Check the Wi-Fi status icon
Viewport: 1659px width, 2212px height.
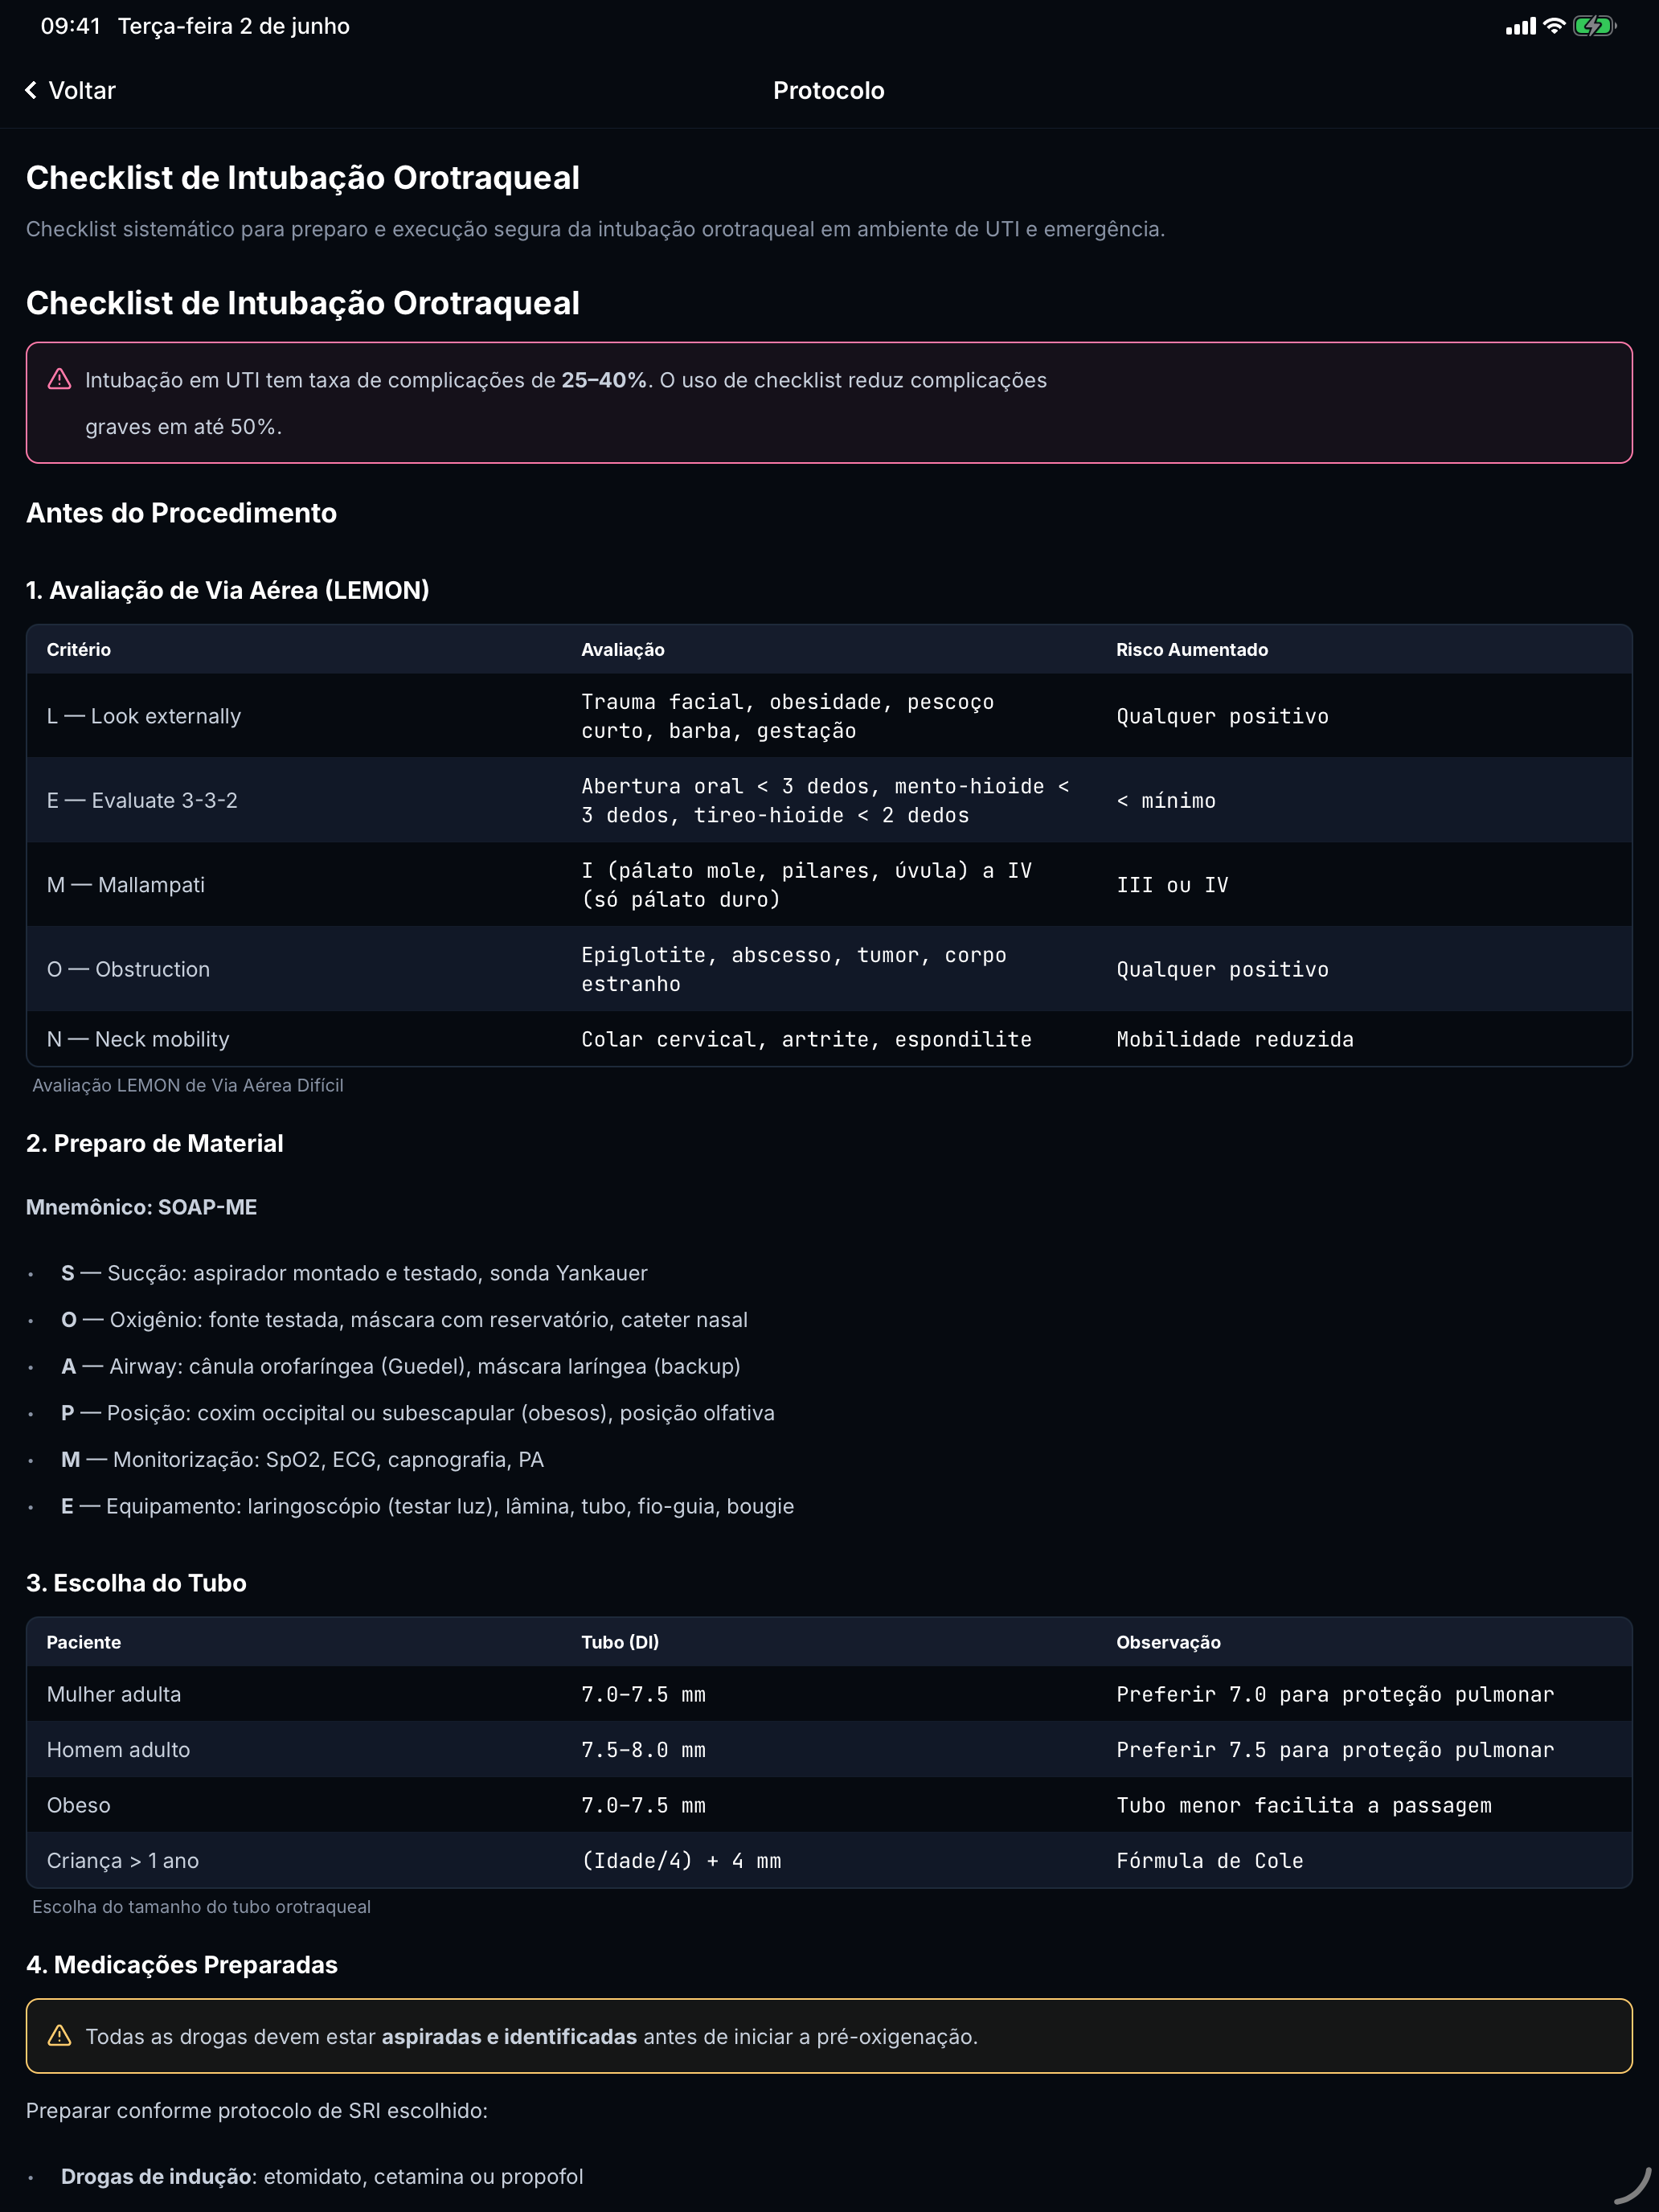(x=1553, y=26)
